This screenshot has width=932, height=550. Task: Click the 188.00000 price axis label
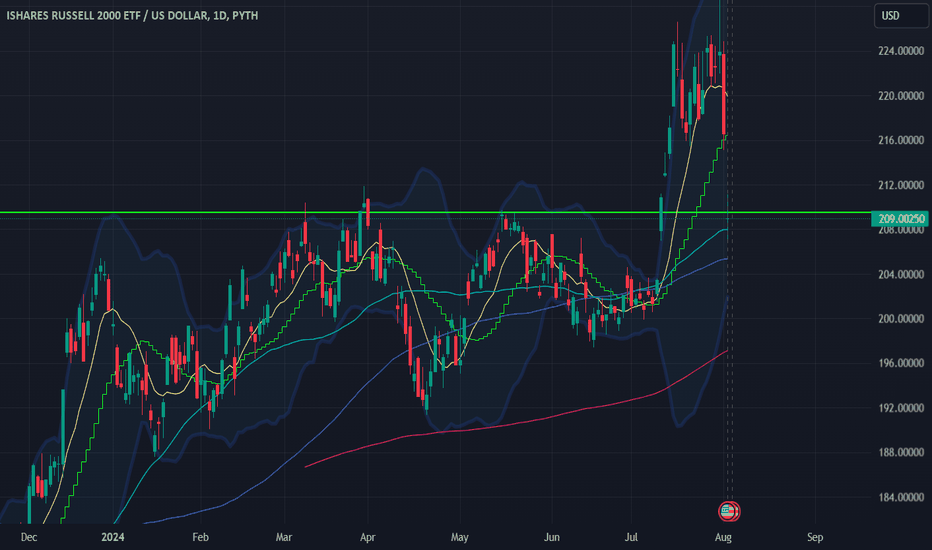[900, 452]
